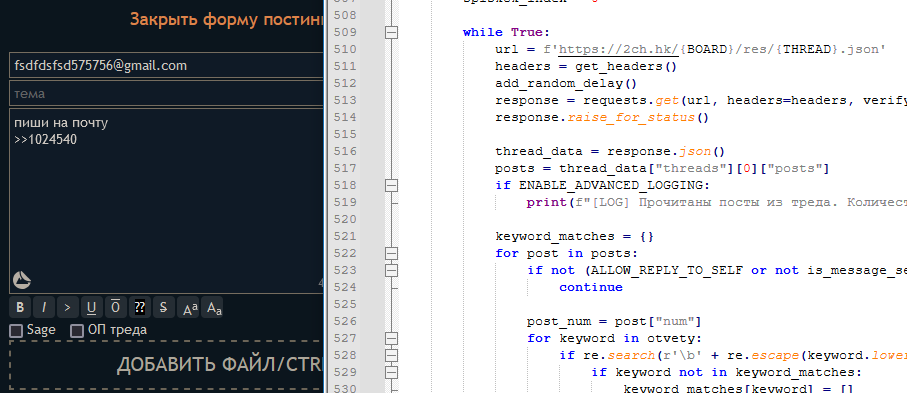This screenshot has width=907, height=393.
Task: Click the text пиши на почту
Action: coord(61,123)
